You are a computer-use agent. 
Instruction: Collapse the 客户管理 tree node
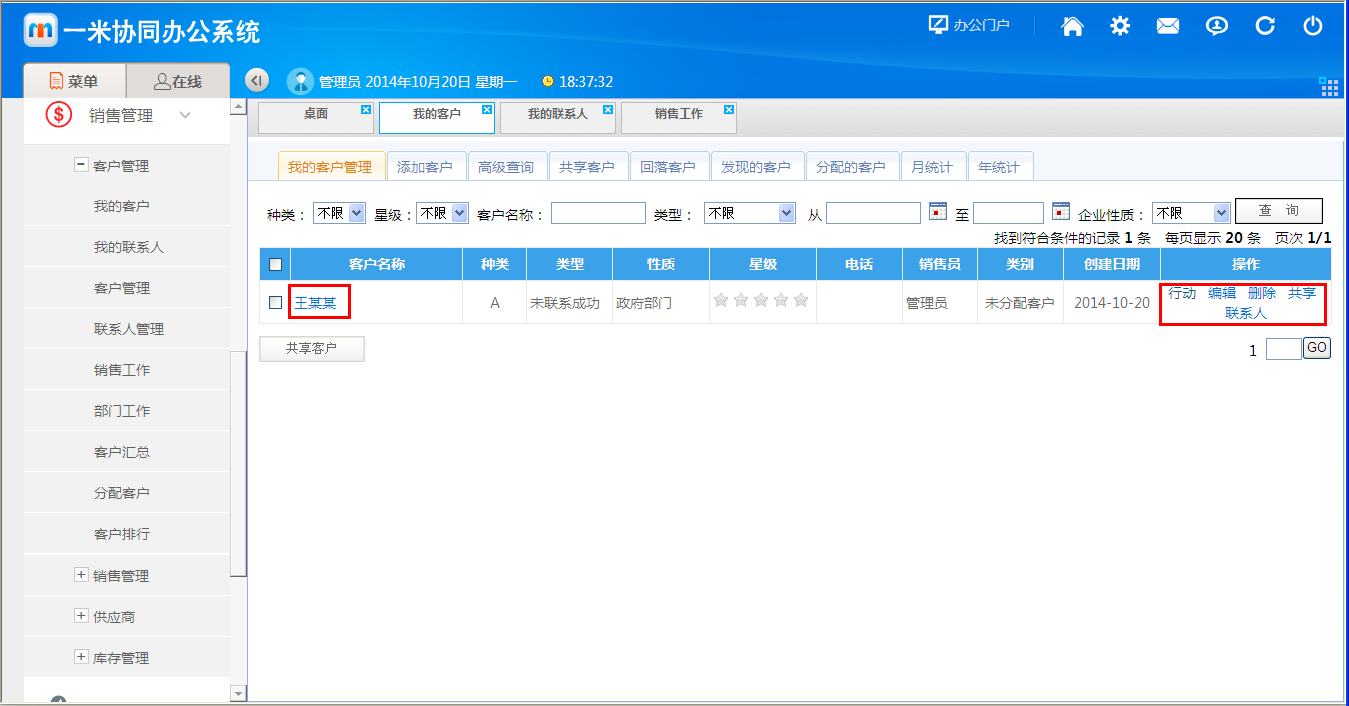[81, 165]
